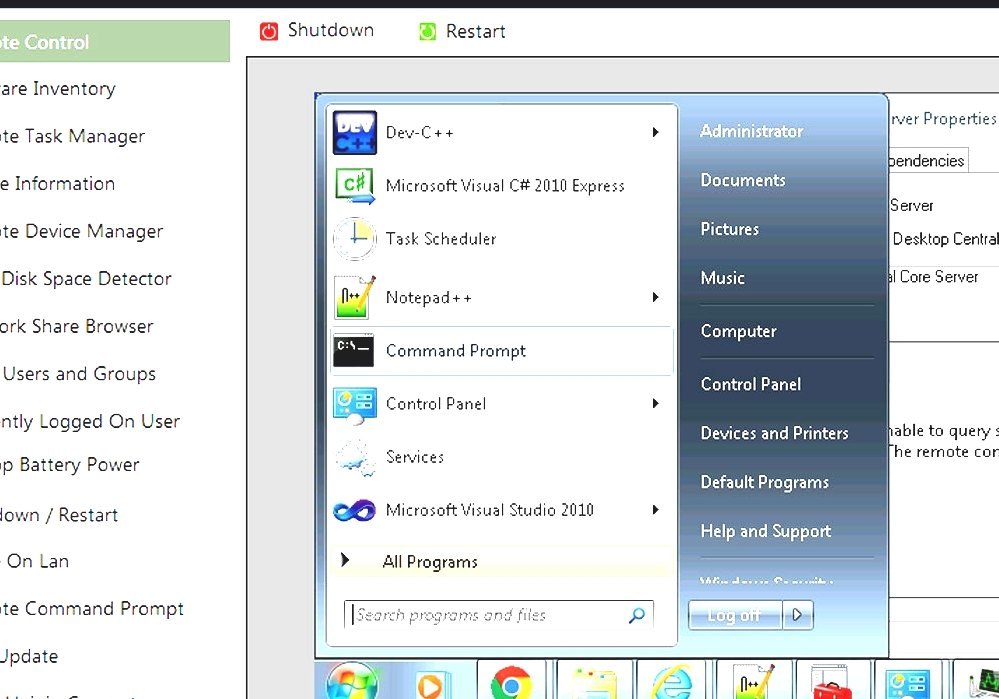This screenshot has width=999, height=699.
Task: Open Task Scheduler
Action: 441,239
